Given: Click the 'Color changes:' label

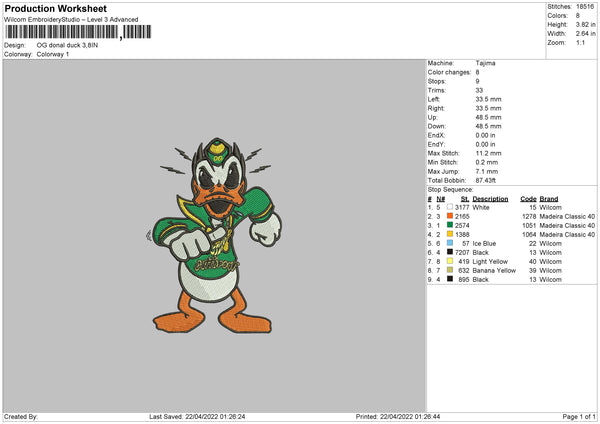Looking at the screenshot, I should pos(449,72).
